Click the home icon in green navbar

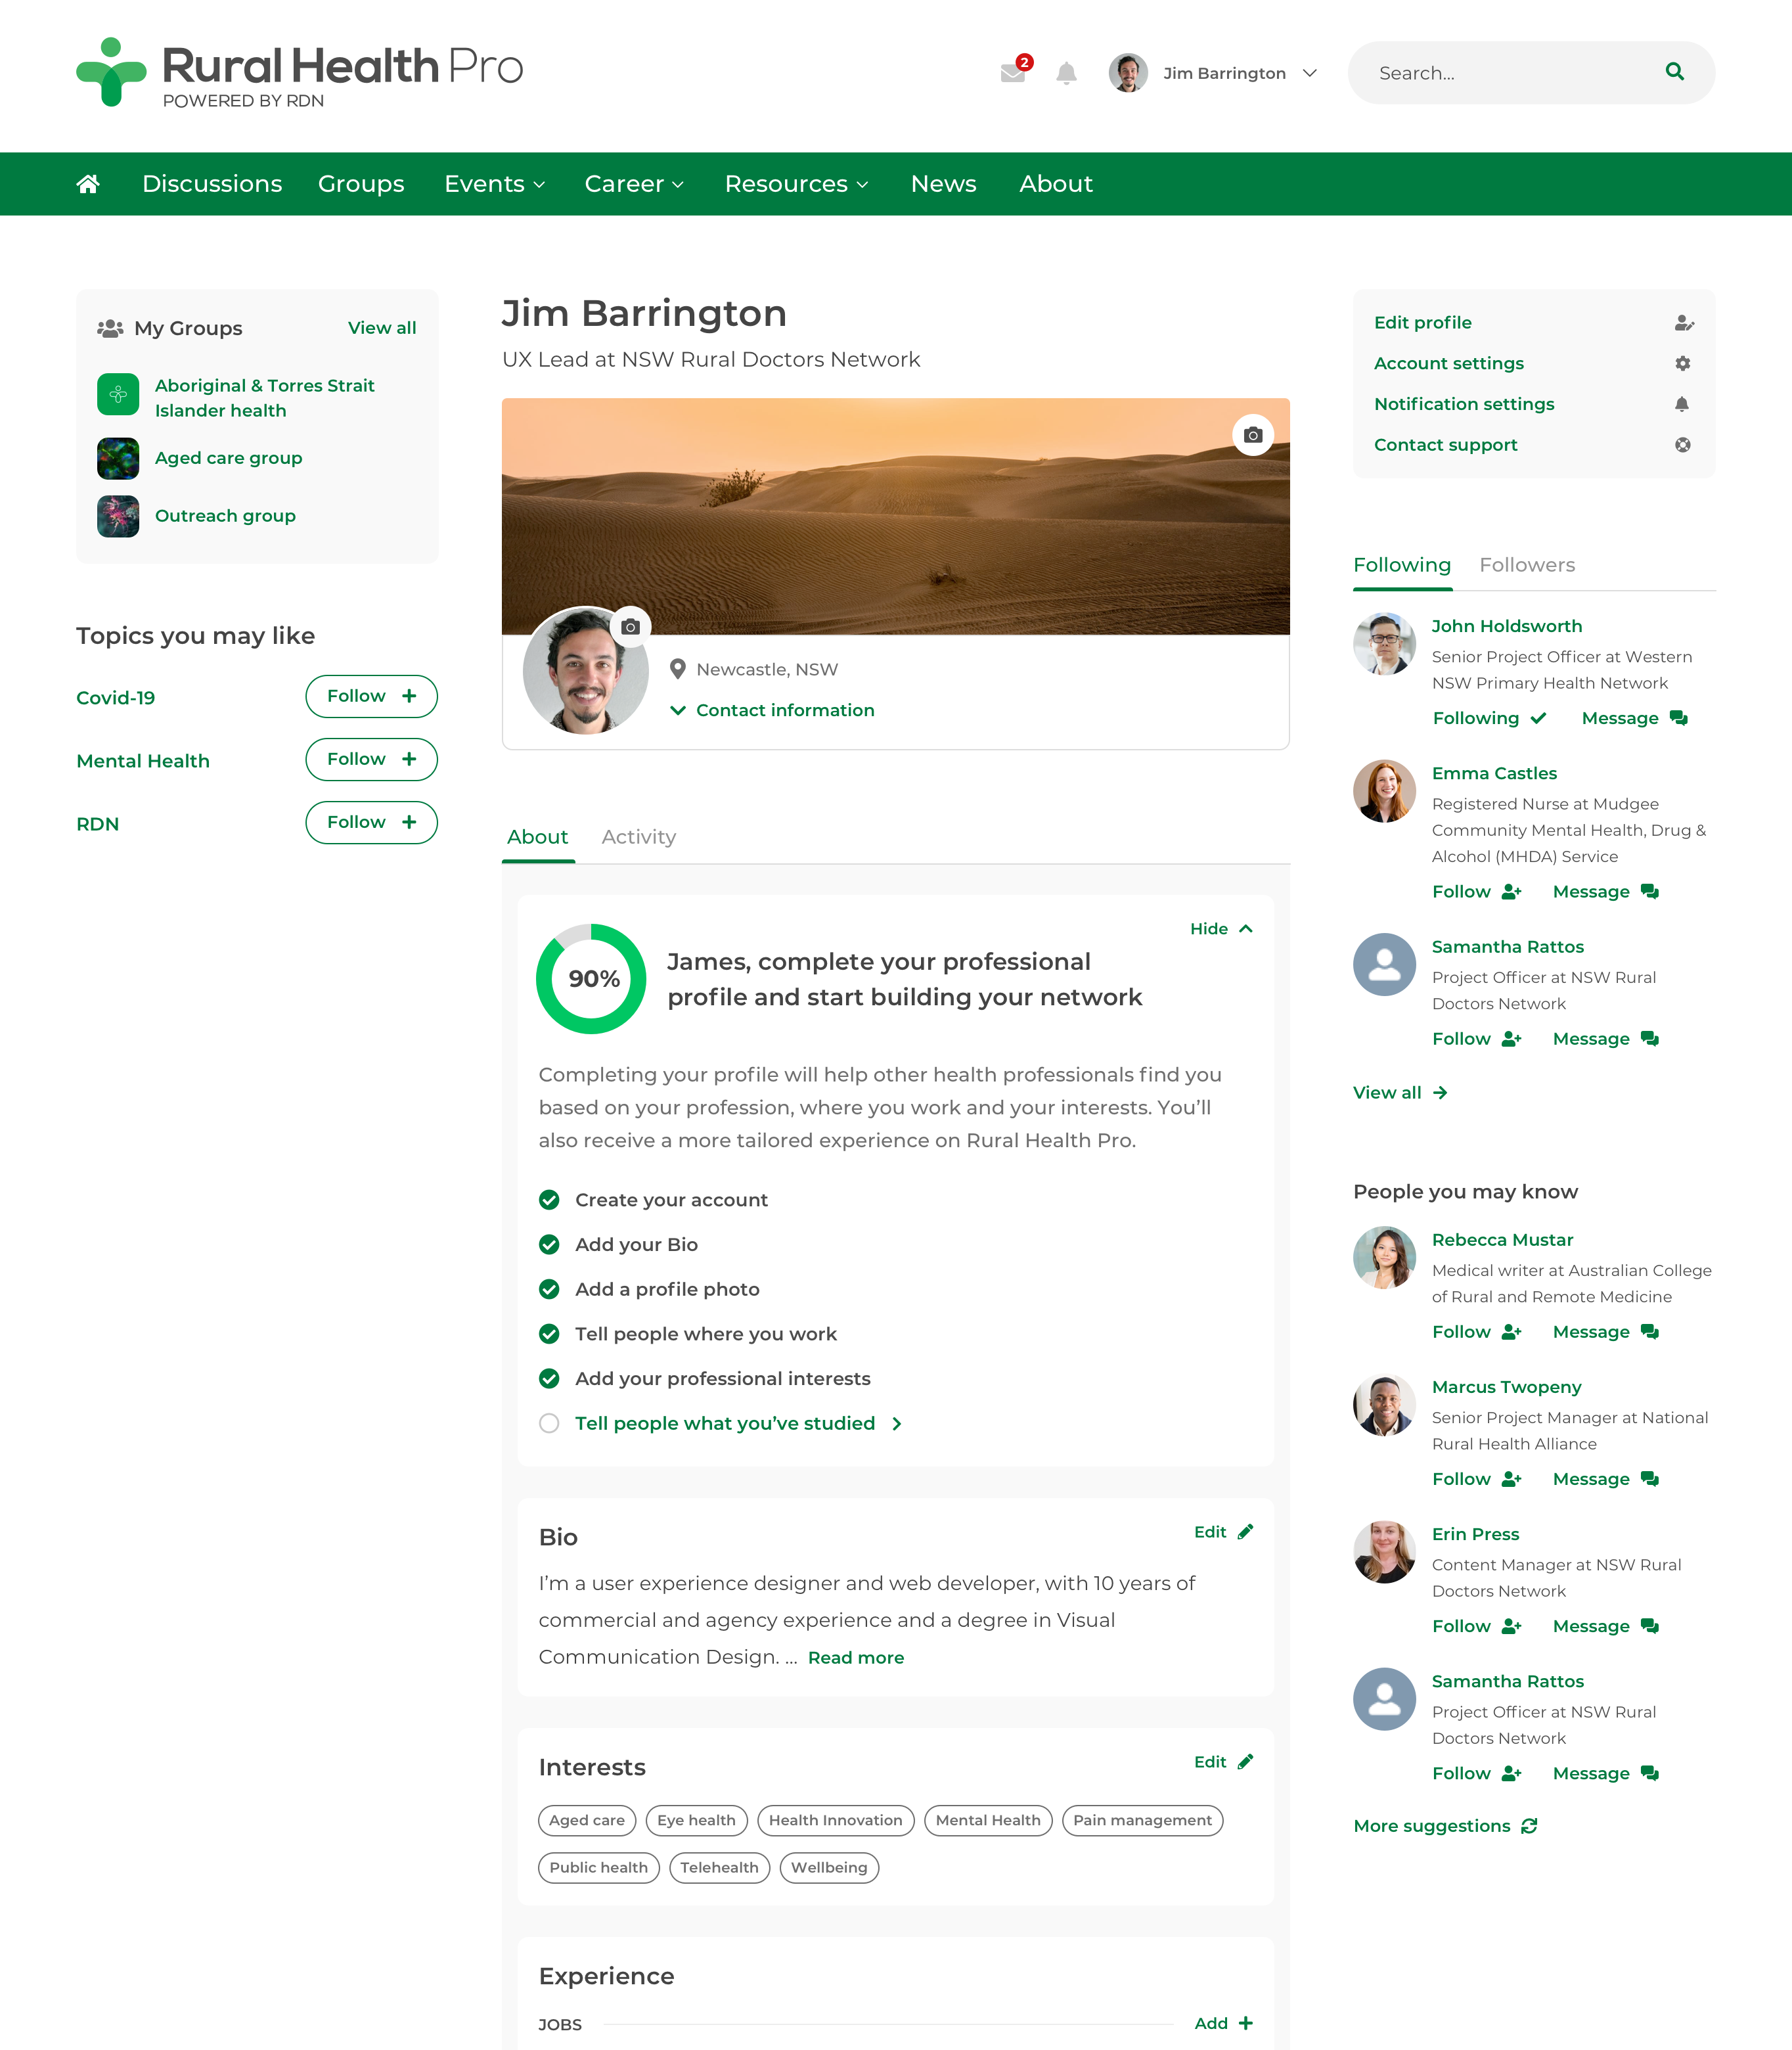[88, 184]
